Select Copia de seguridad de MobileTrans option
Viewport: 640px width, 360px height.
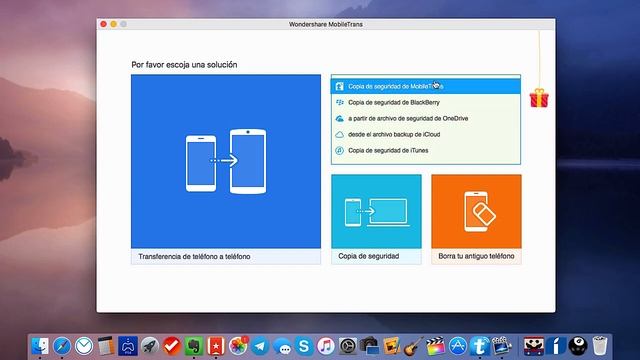(426, 87)
